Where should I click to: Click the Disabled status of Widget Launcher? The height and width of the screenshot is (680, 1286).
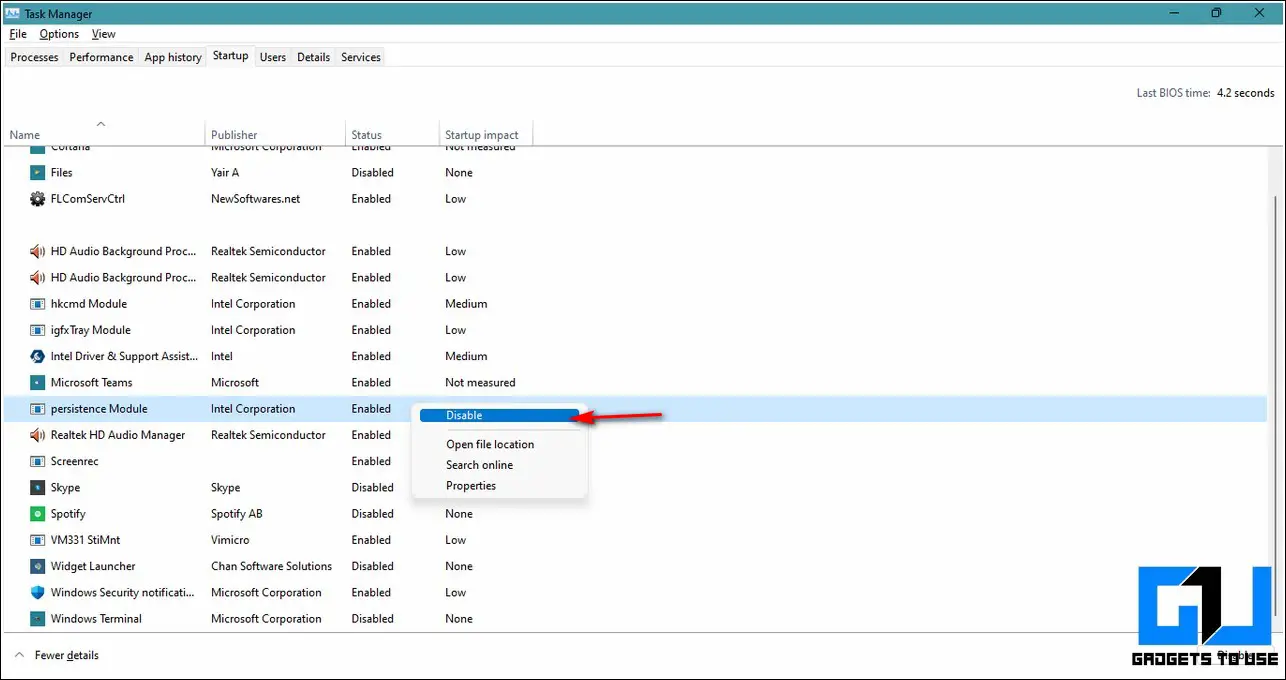tap(372, 566)
